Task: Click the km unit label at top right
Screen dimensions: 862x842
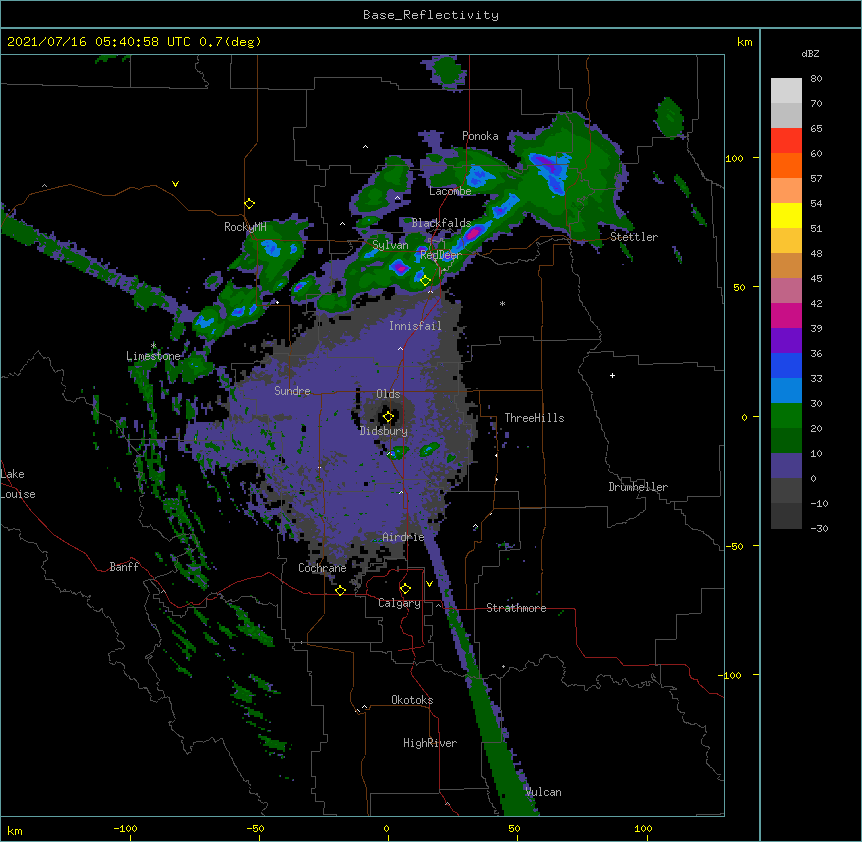Action: tap(745, 42)
